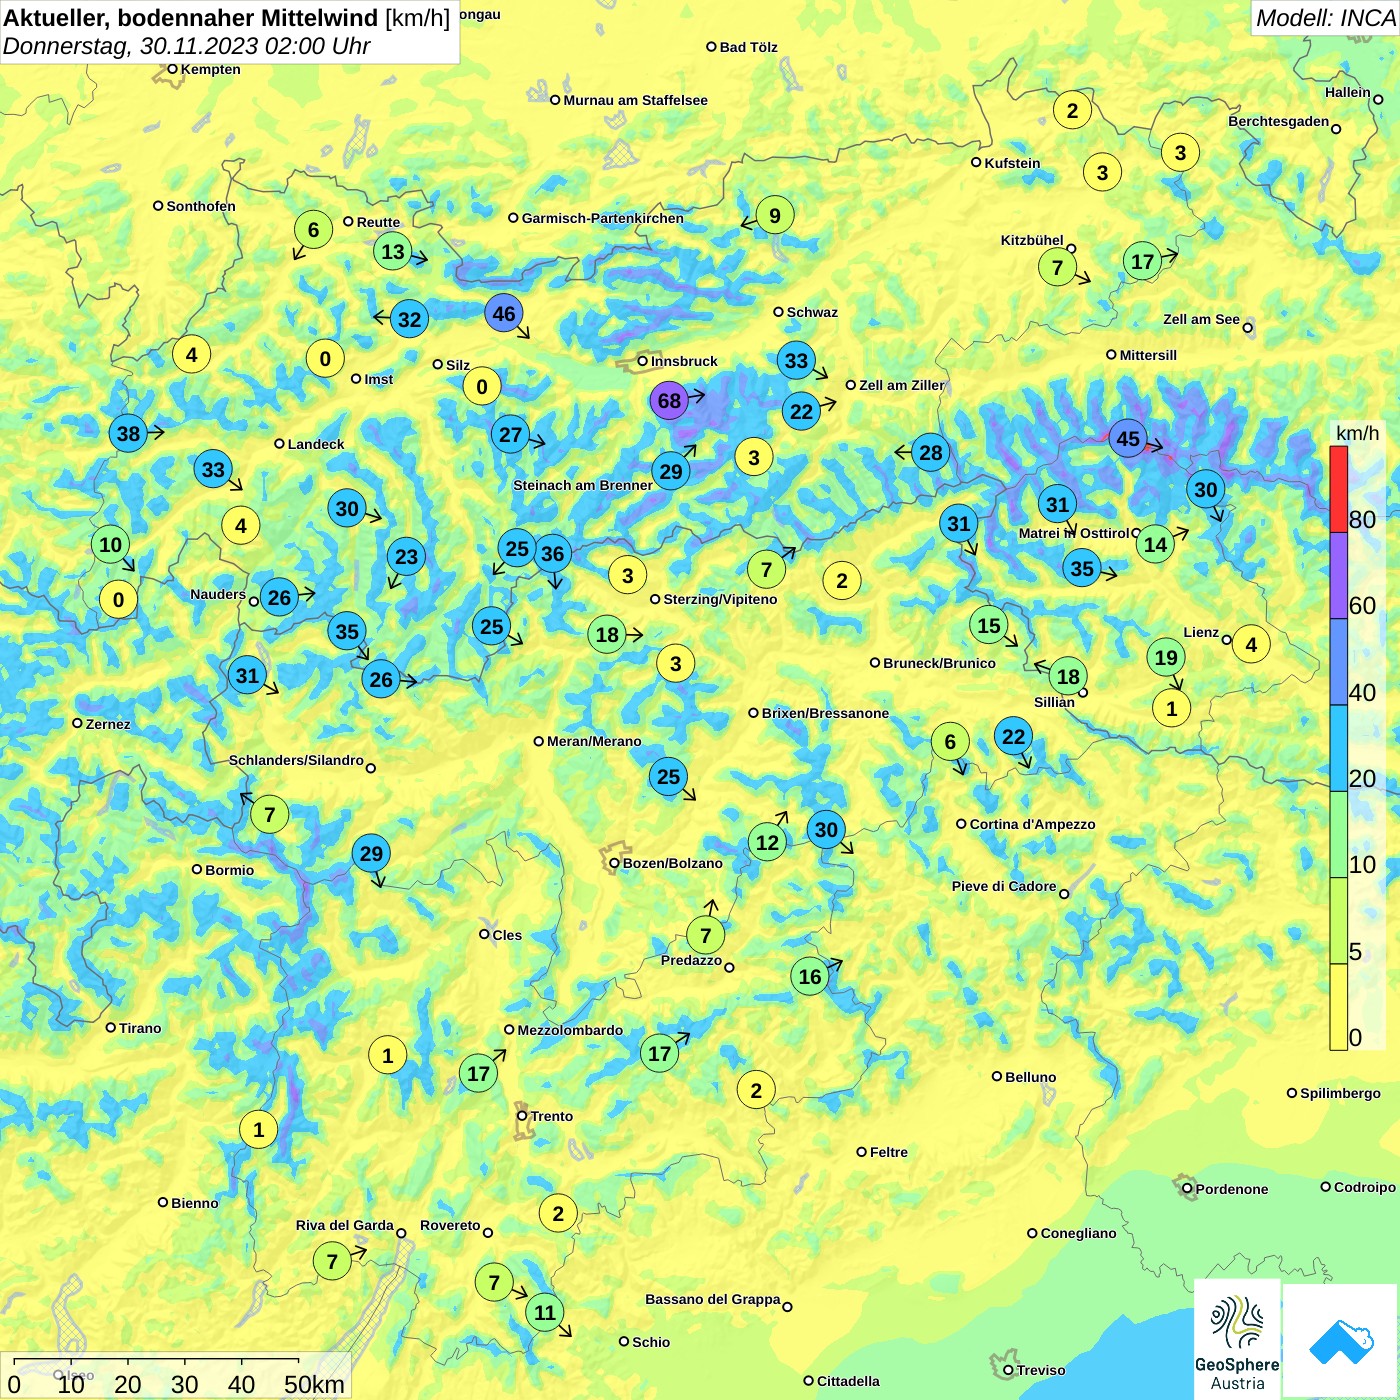Select the 19 km/h station near Lienz
This screenshot has width=1400, height=1400.
click(1166, 657)
